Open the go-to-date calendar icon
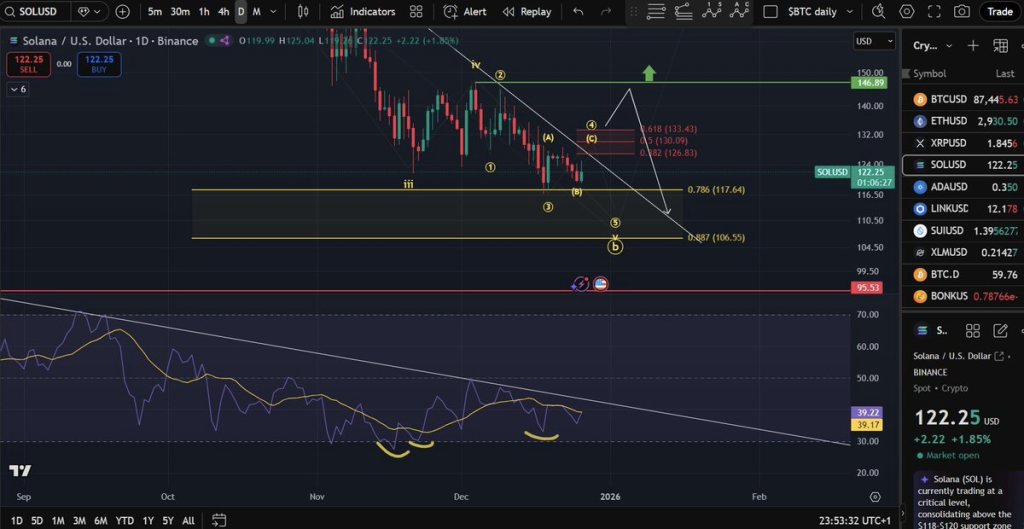 219,521
